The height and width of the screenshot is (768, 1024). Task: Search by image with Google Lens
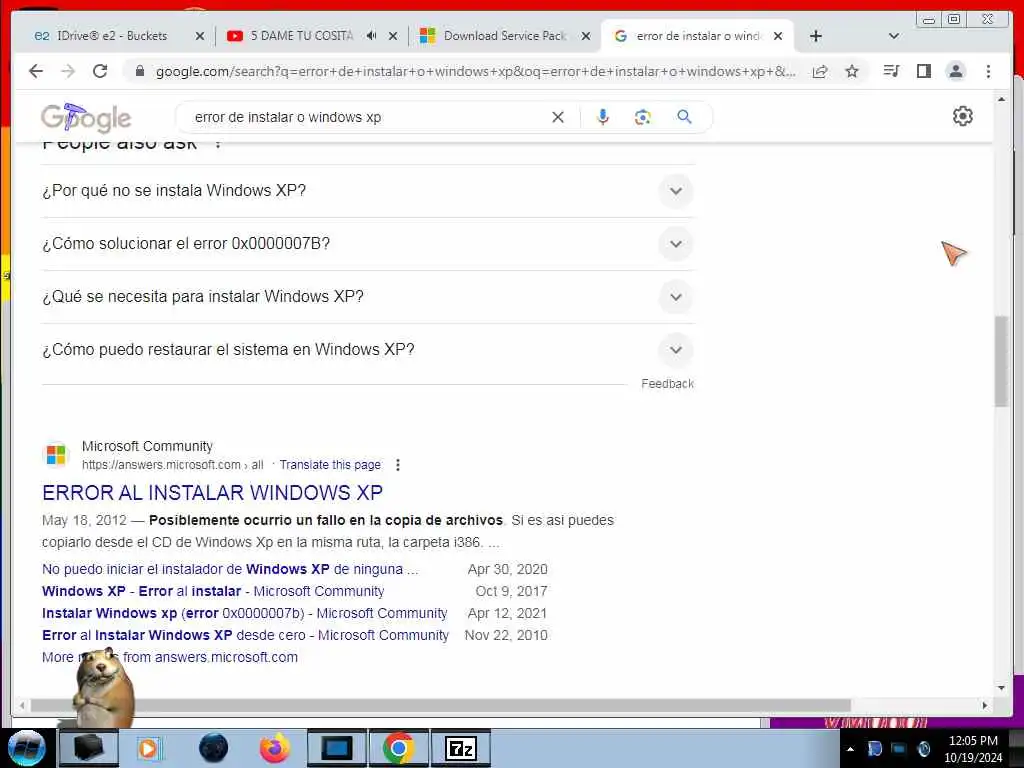pos(643,117)
